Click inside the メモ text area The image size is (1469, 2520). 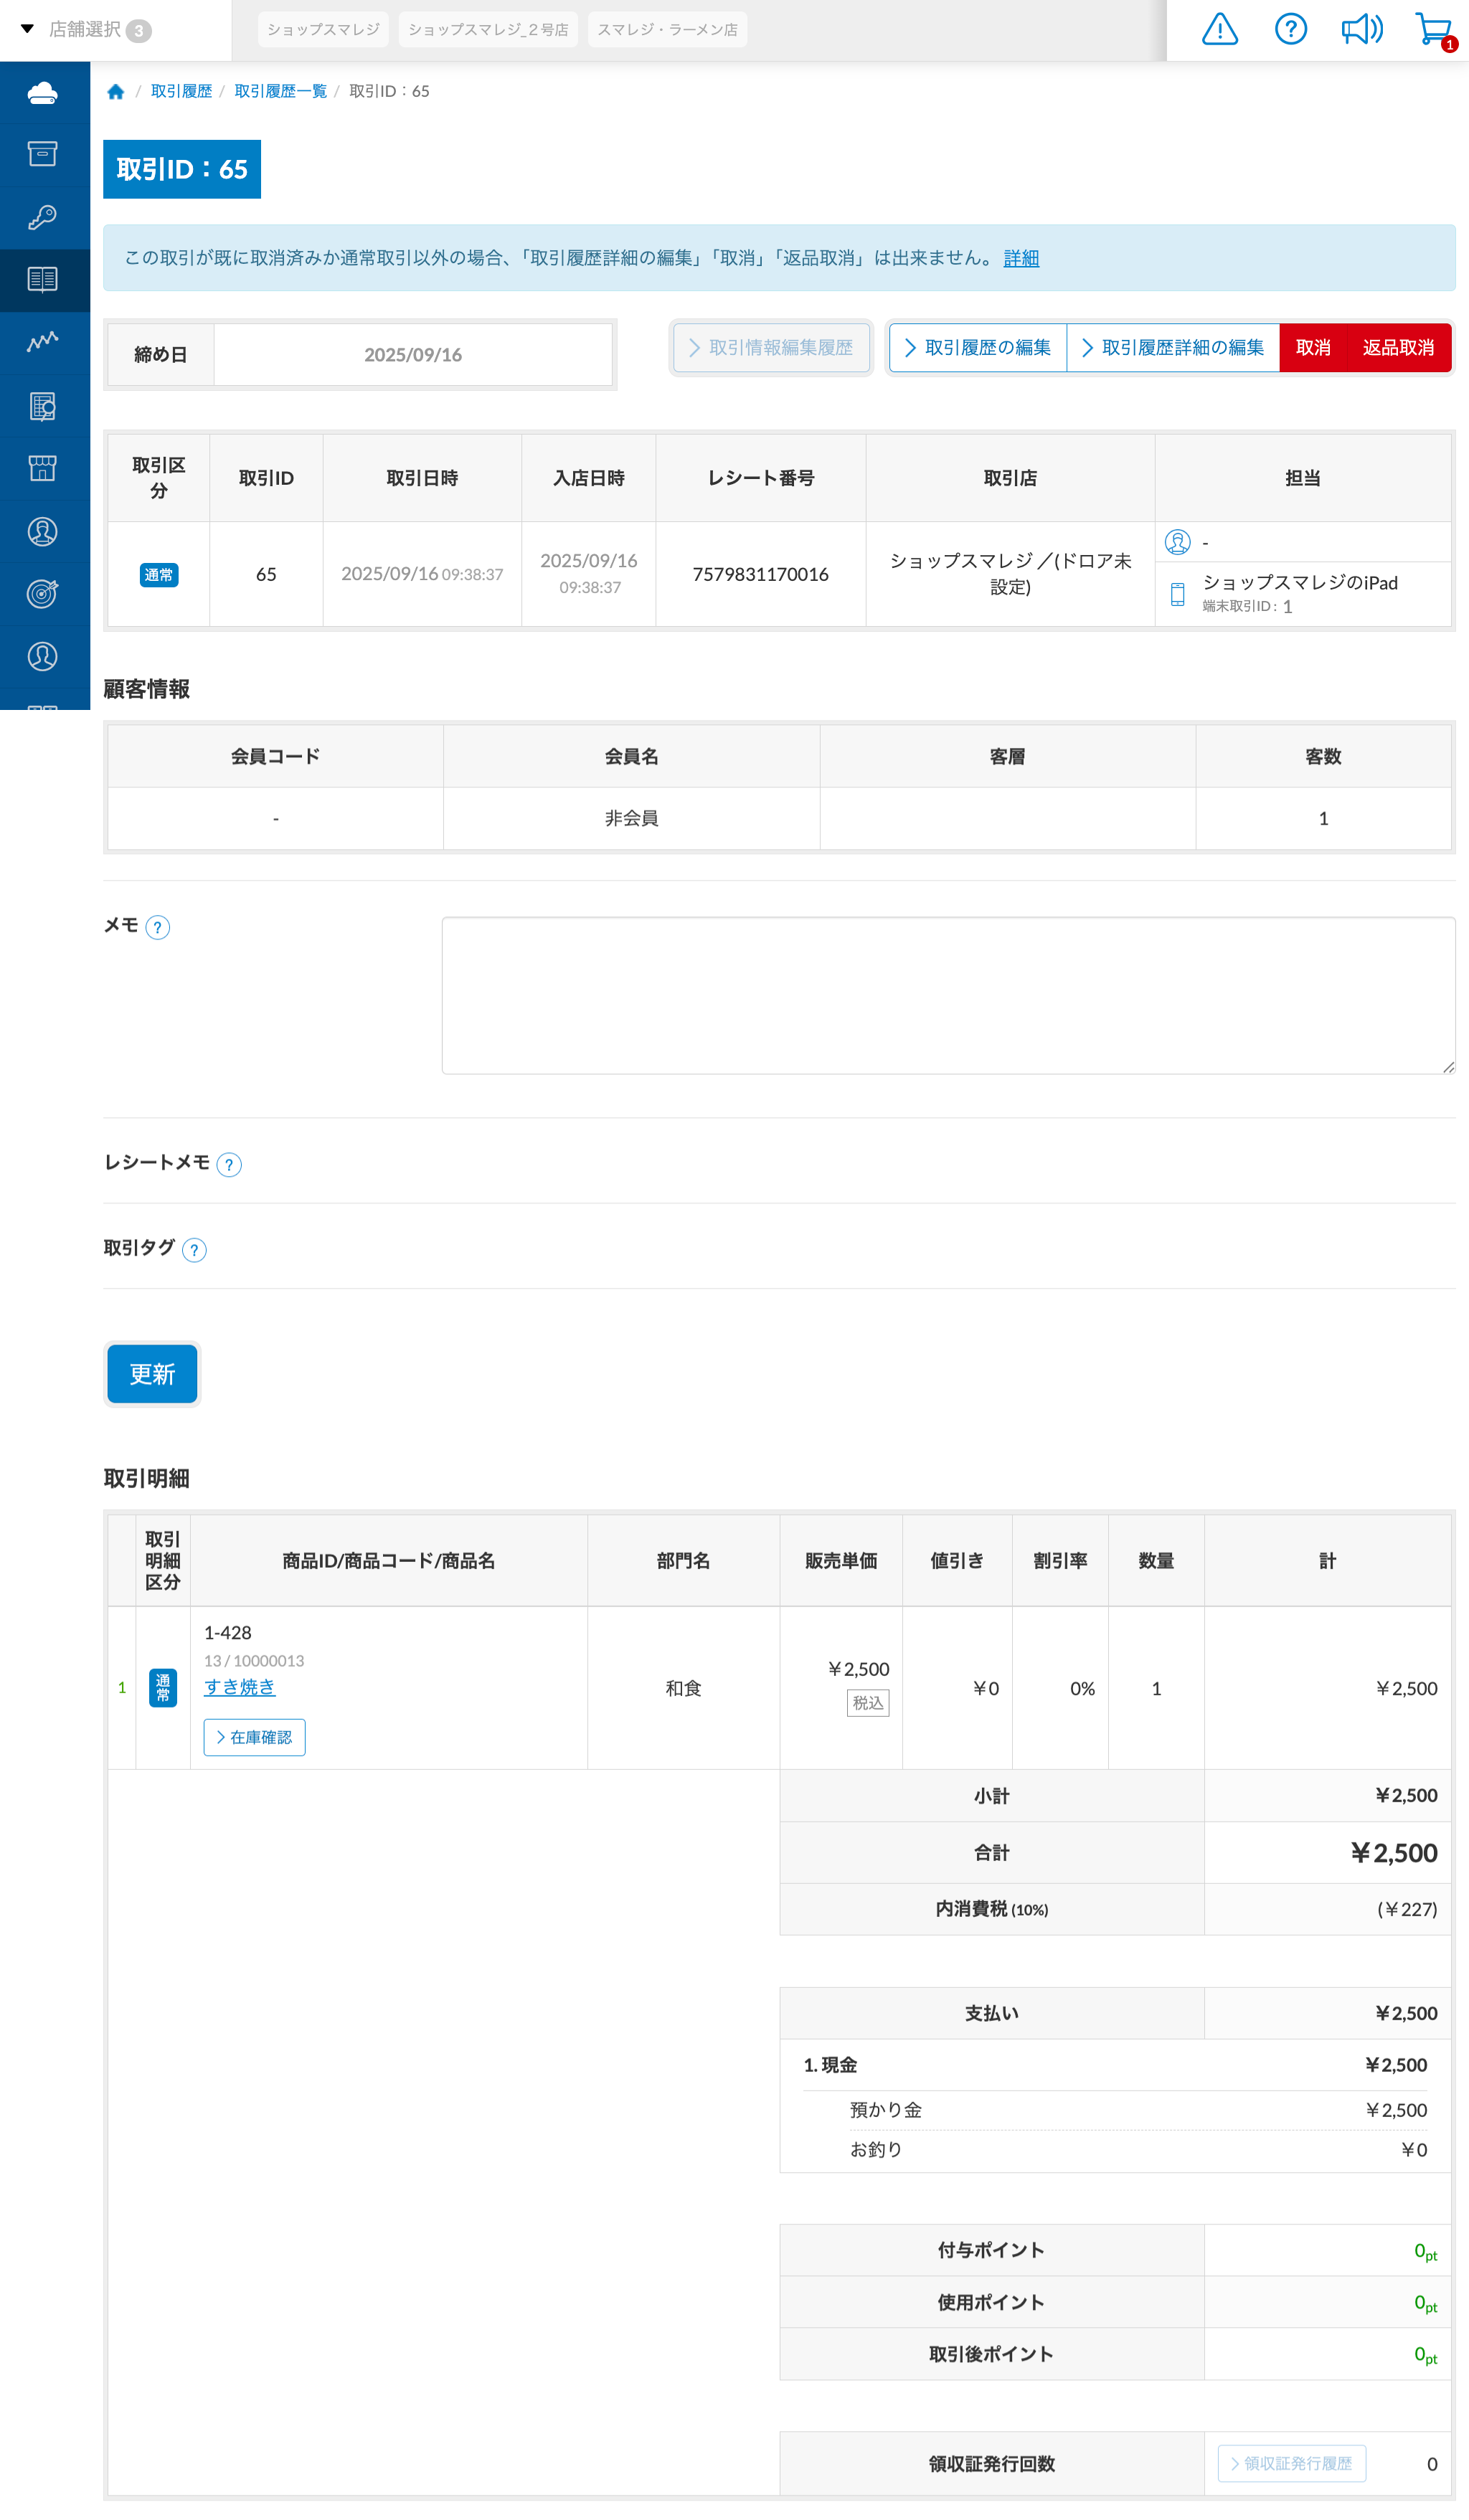[947, 995]
